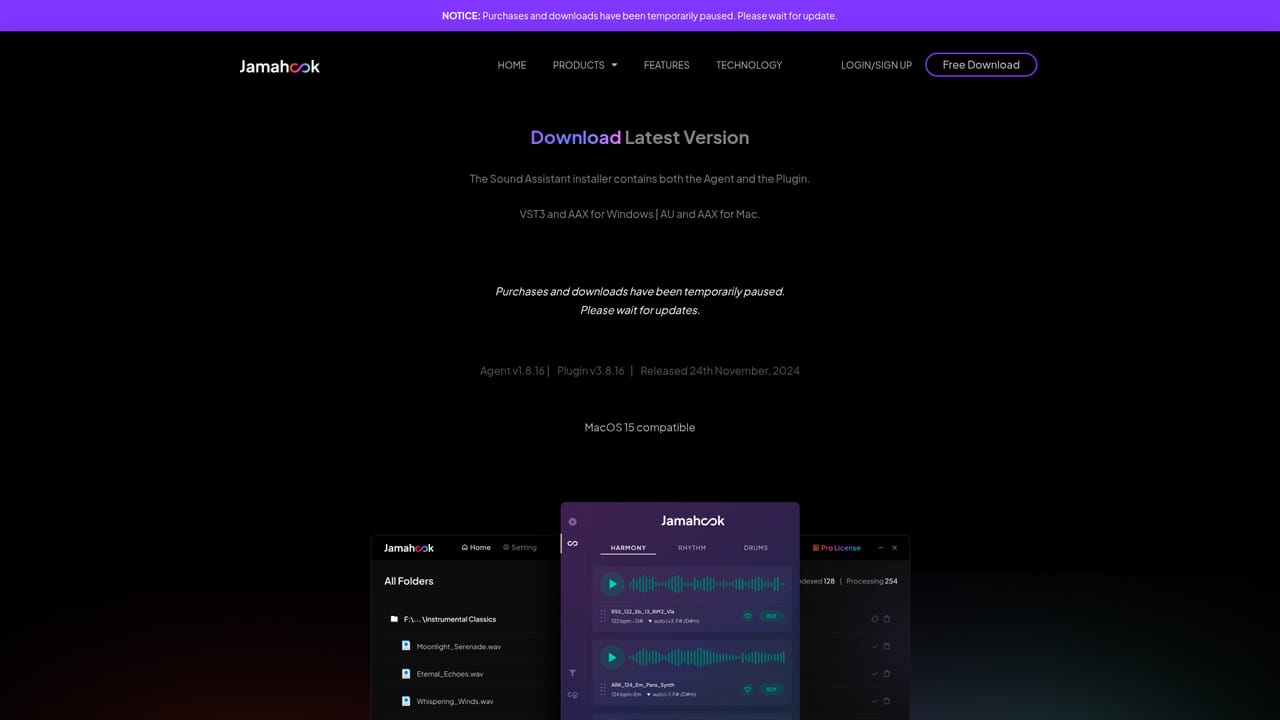Click the drag handle of the ARK_124_Em_Pans_Synth sample

[x=603, y=689]
